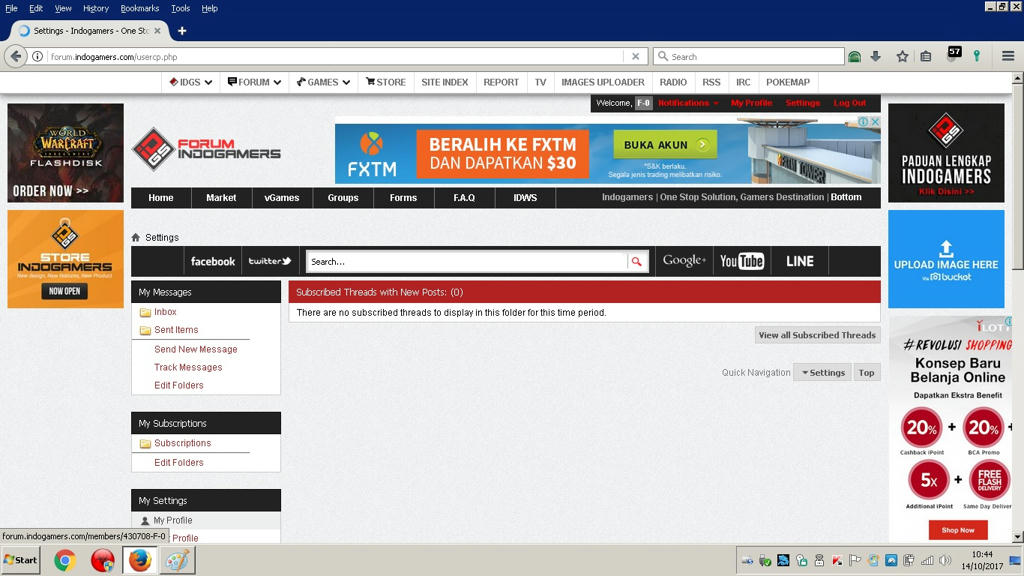
Task: Open the Firefox downloads arrow icon
Action: tap(876, 57)
